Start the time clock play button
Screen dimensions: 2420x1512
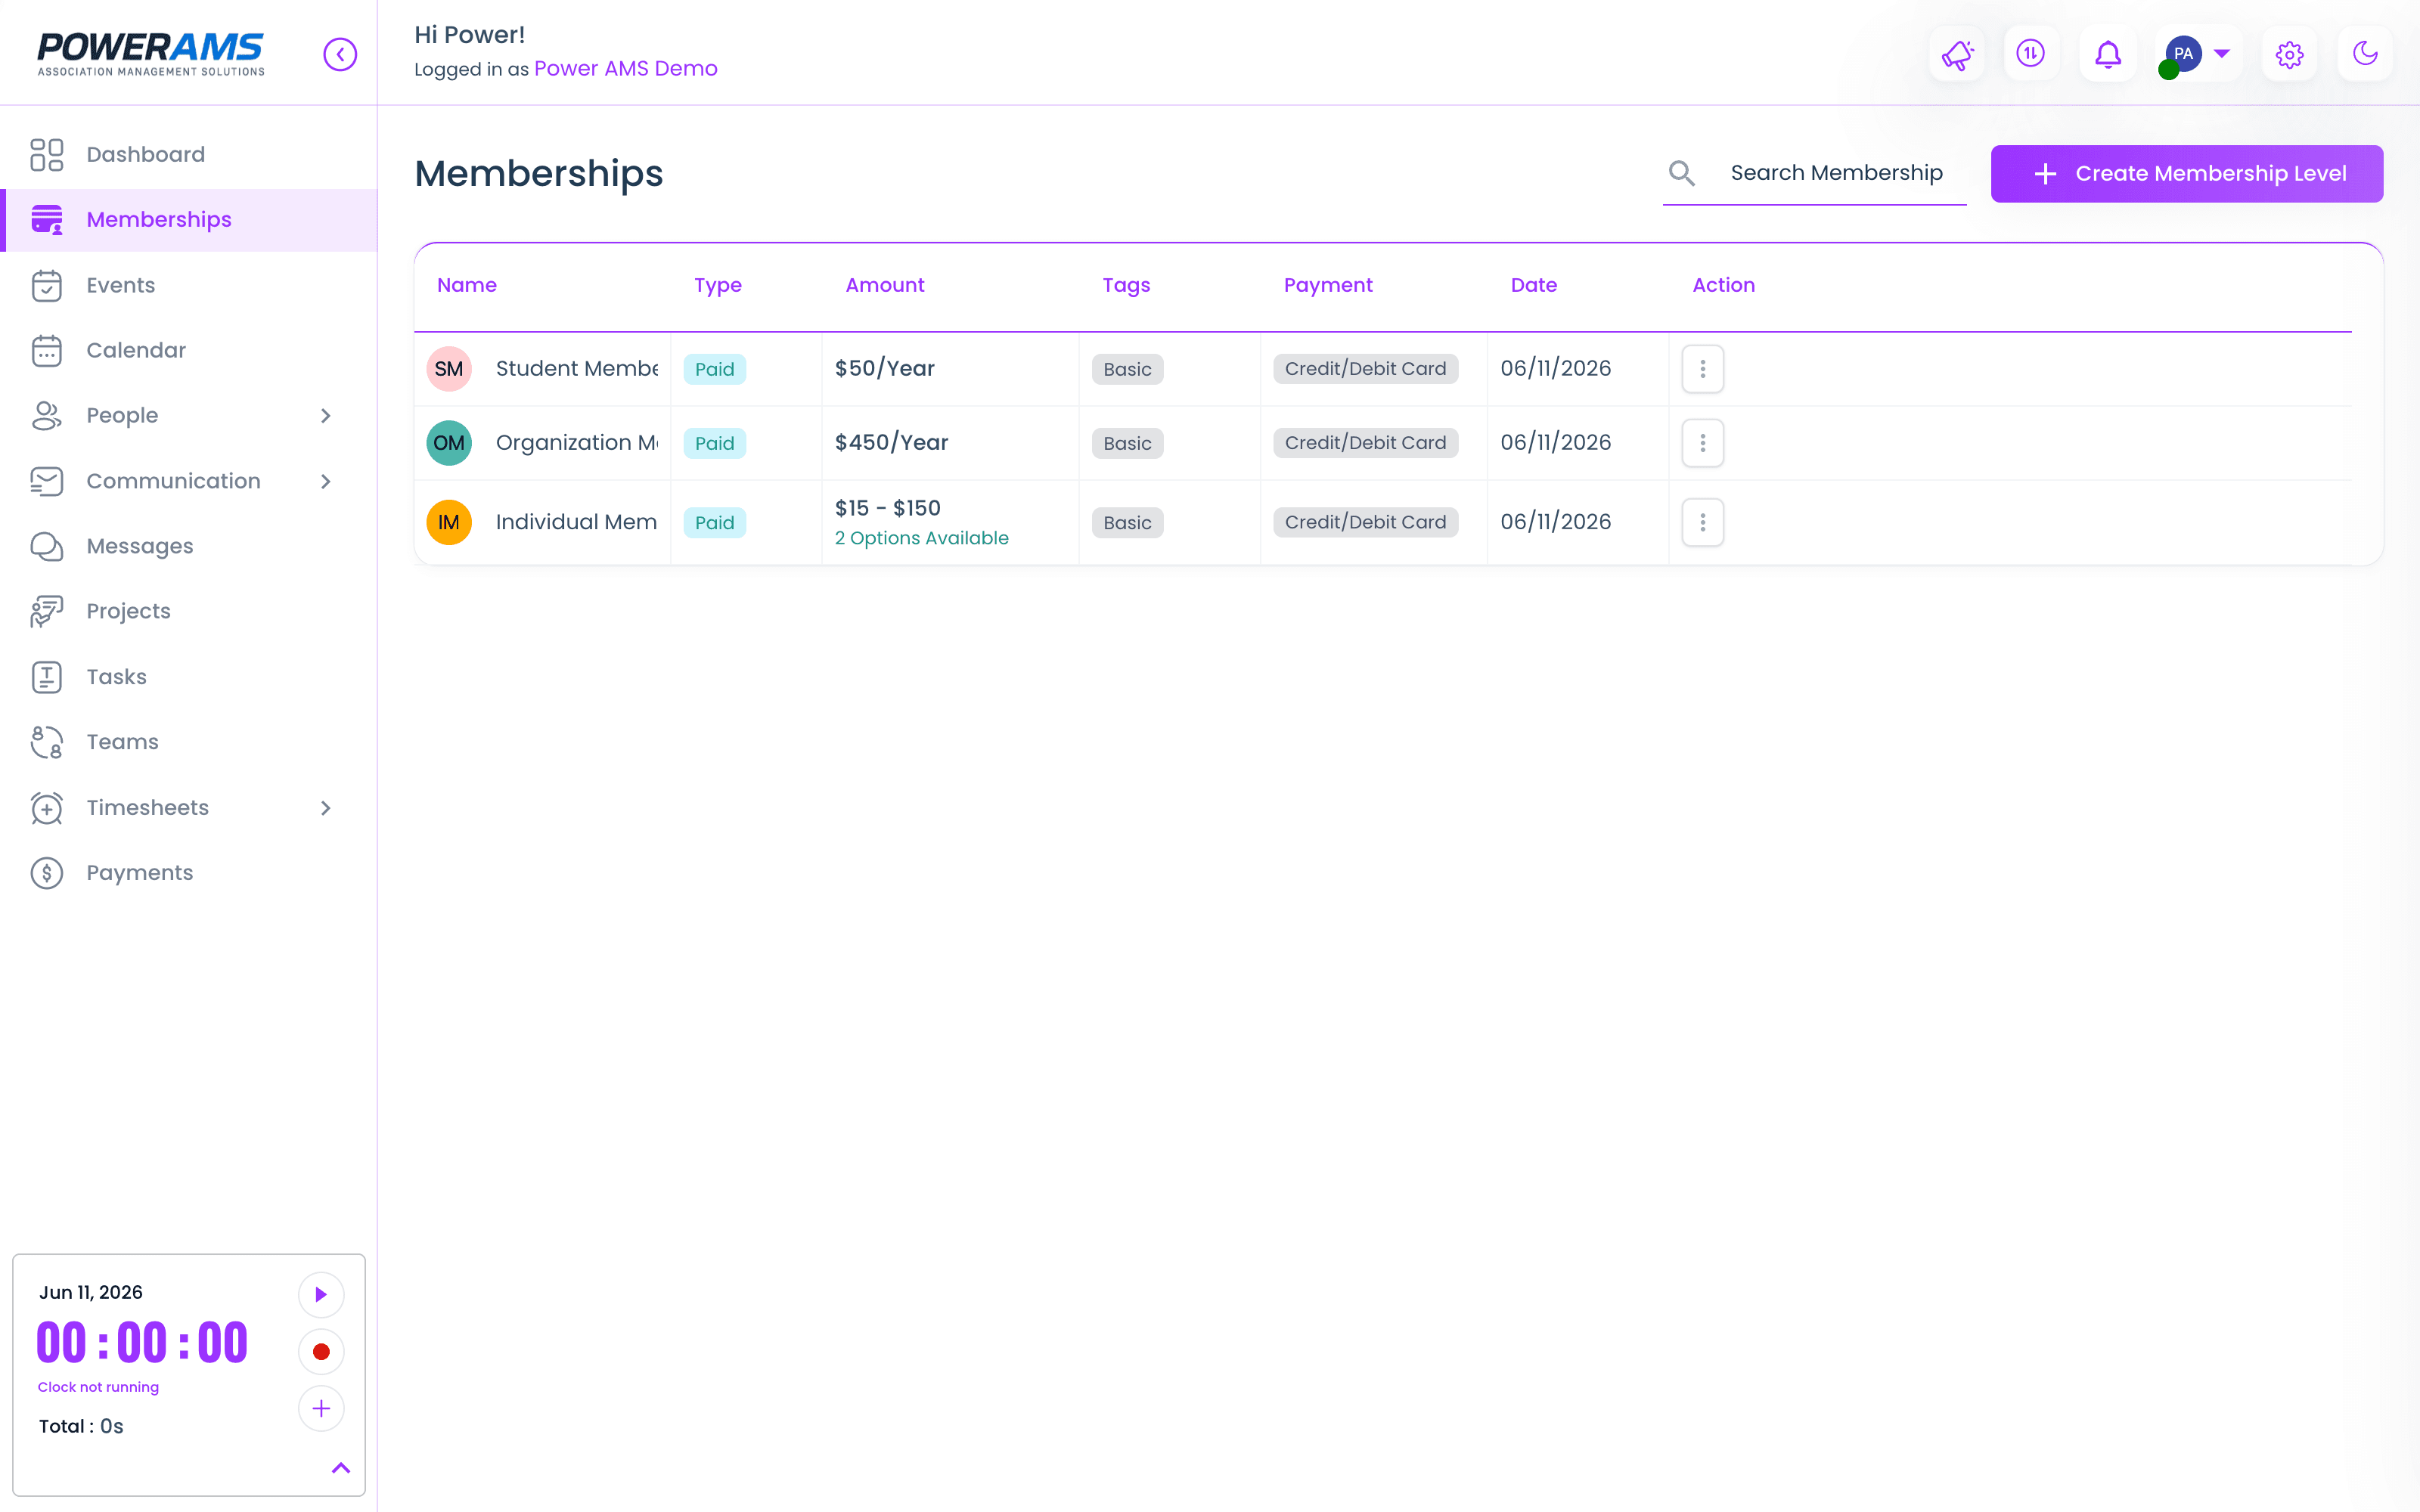tap(321, 1295)
